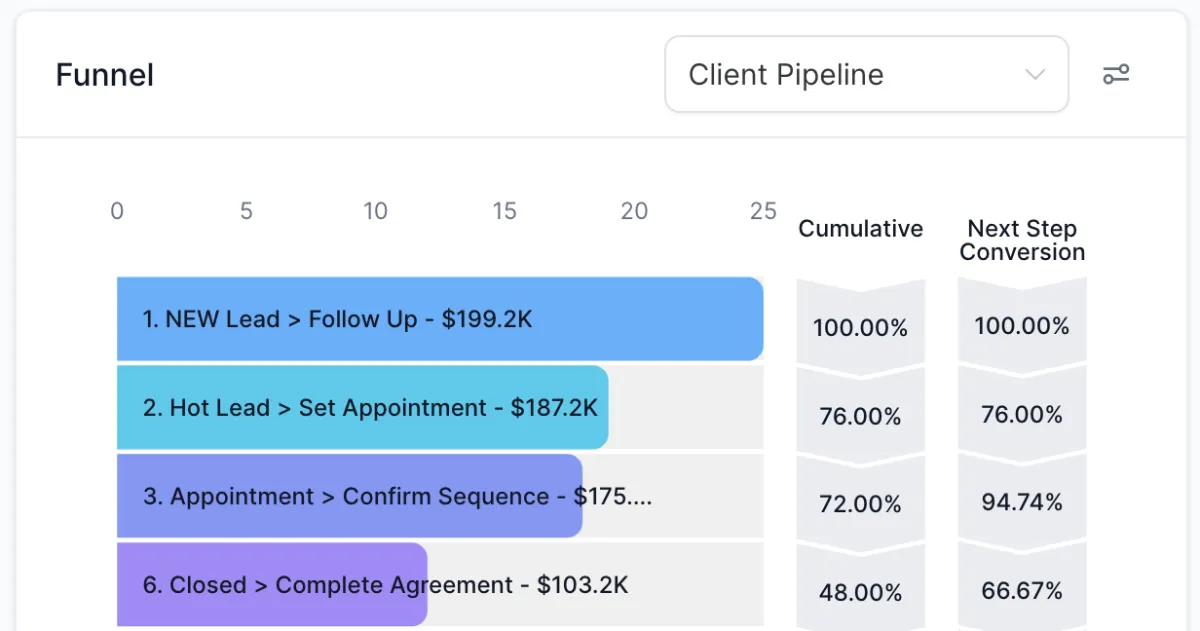1200x631 pixels.
Task: Click the Cumulative column header
Action: (860, 229)
